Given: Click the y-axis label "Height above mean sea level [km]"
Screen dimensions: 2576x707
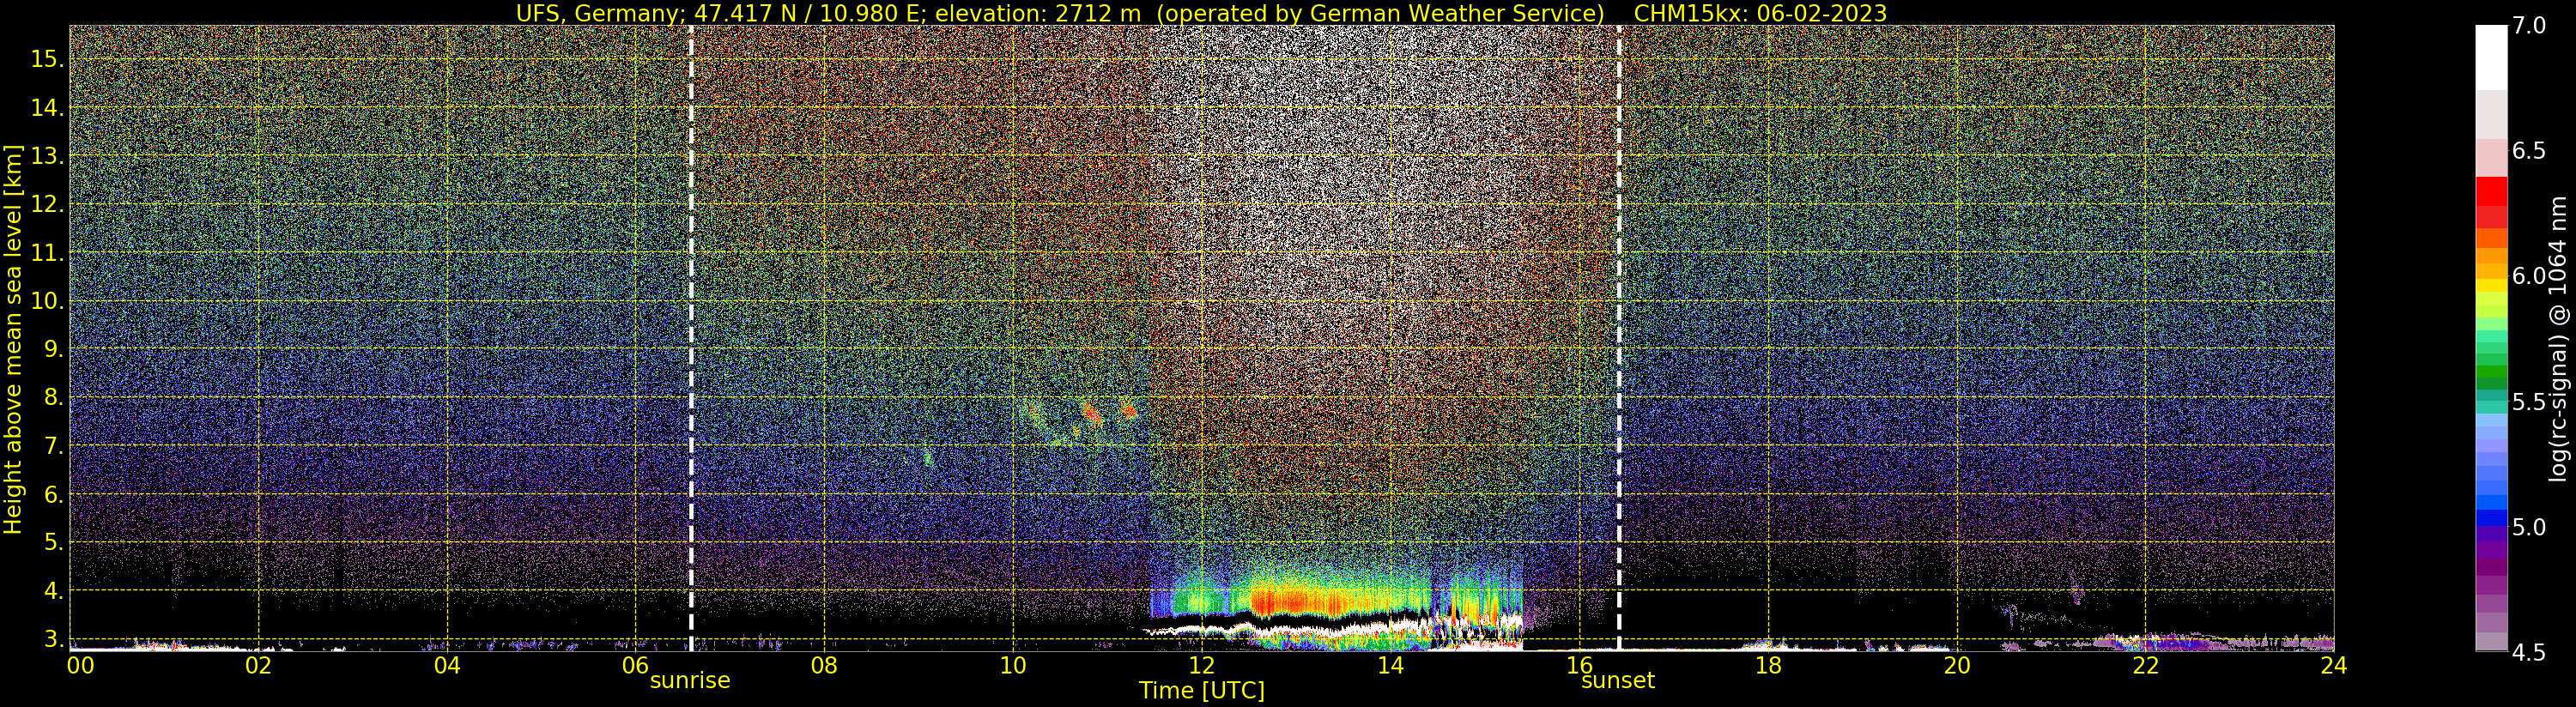Looking at the screenshot, I should 13,339.
